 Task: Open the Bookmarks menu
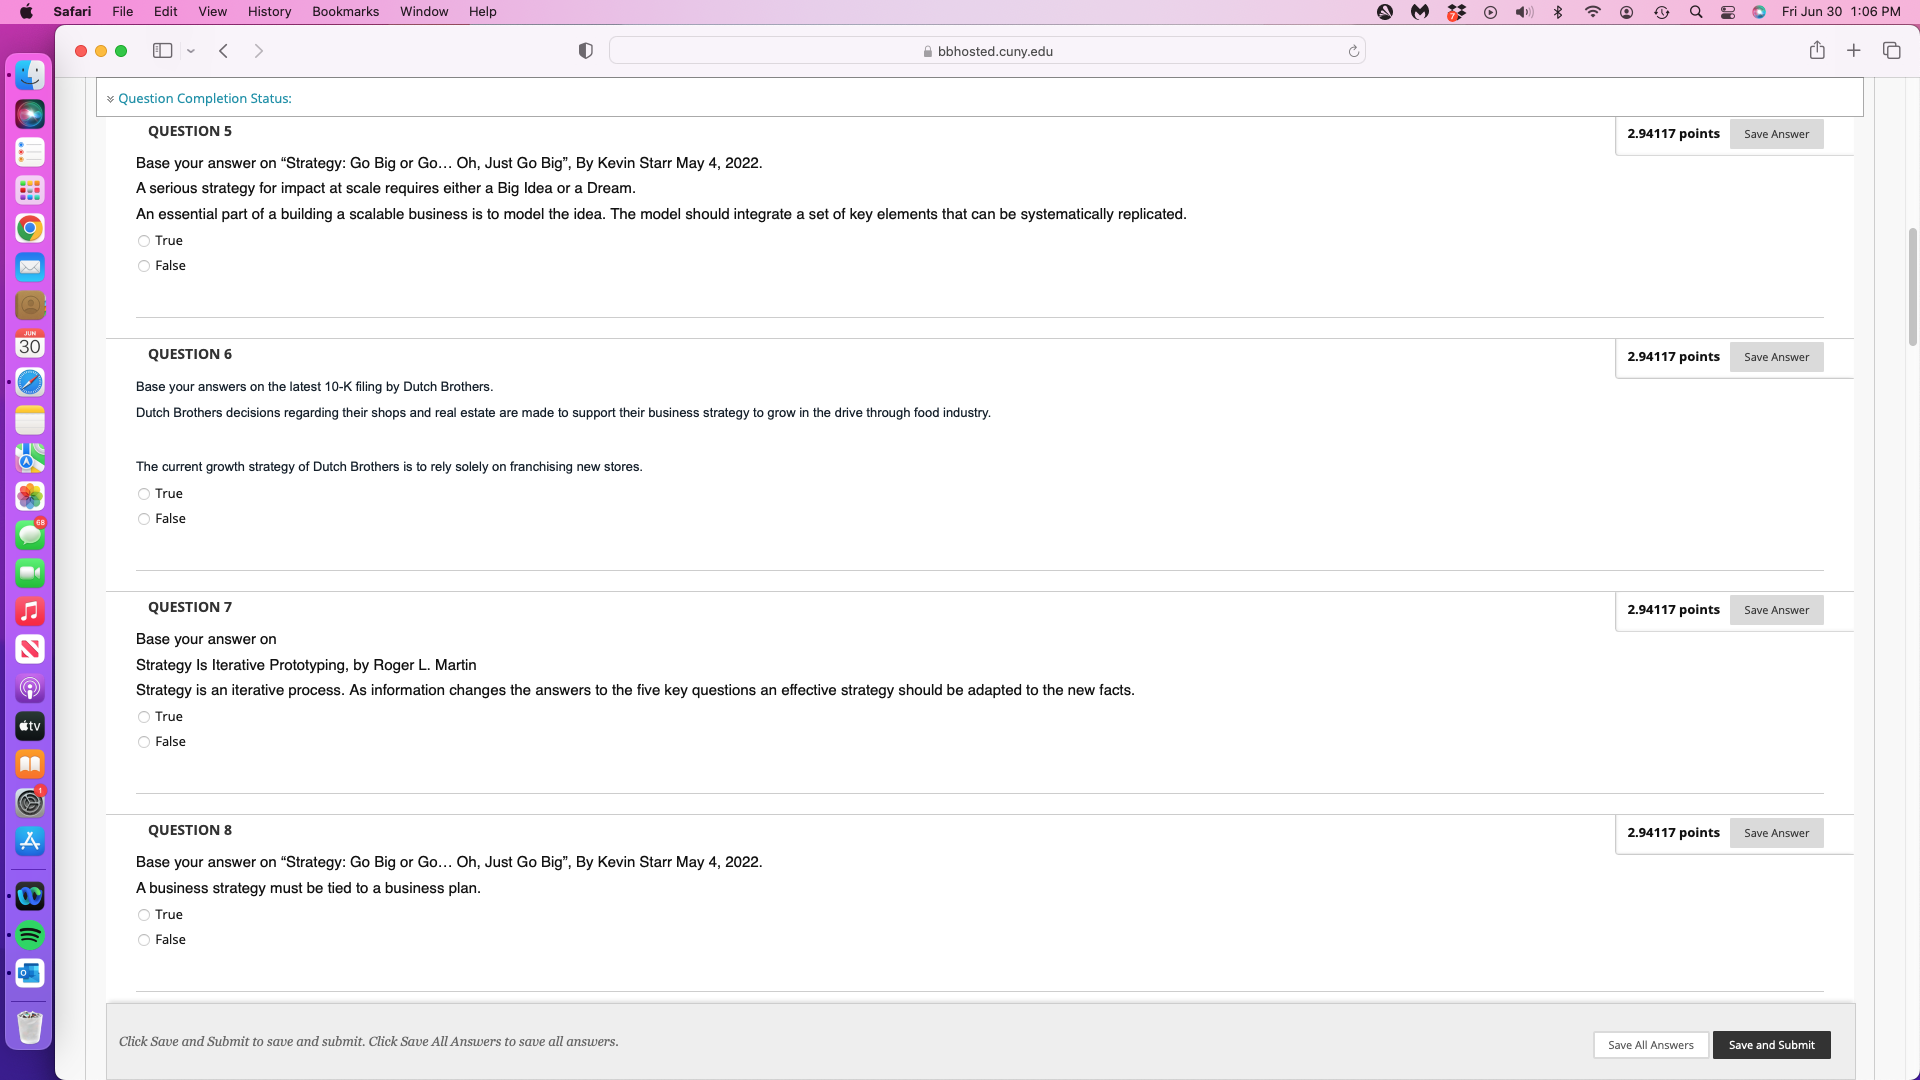(345, 12)
